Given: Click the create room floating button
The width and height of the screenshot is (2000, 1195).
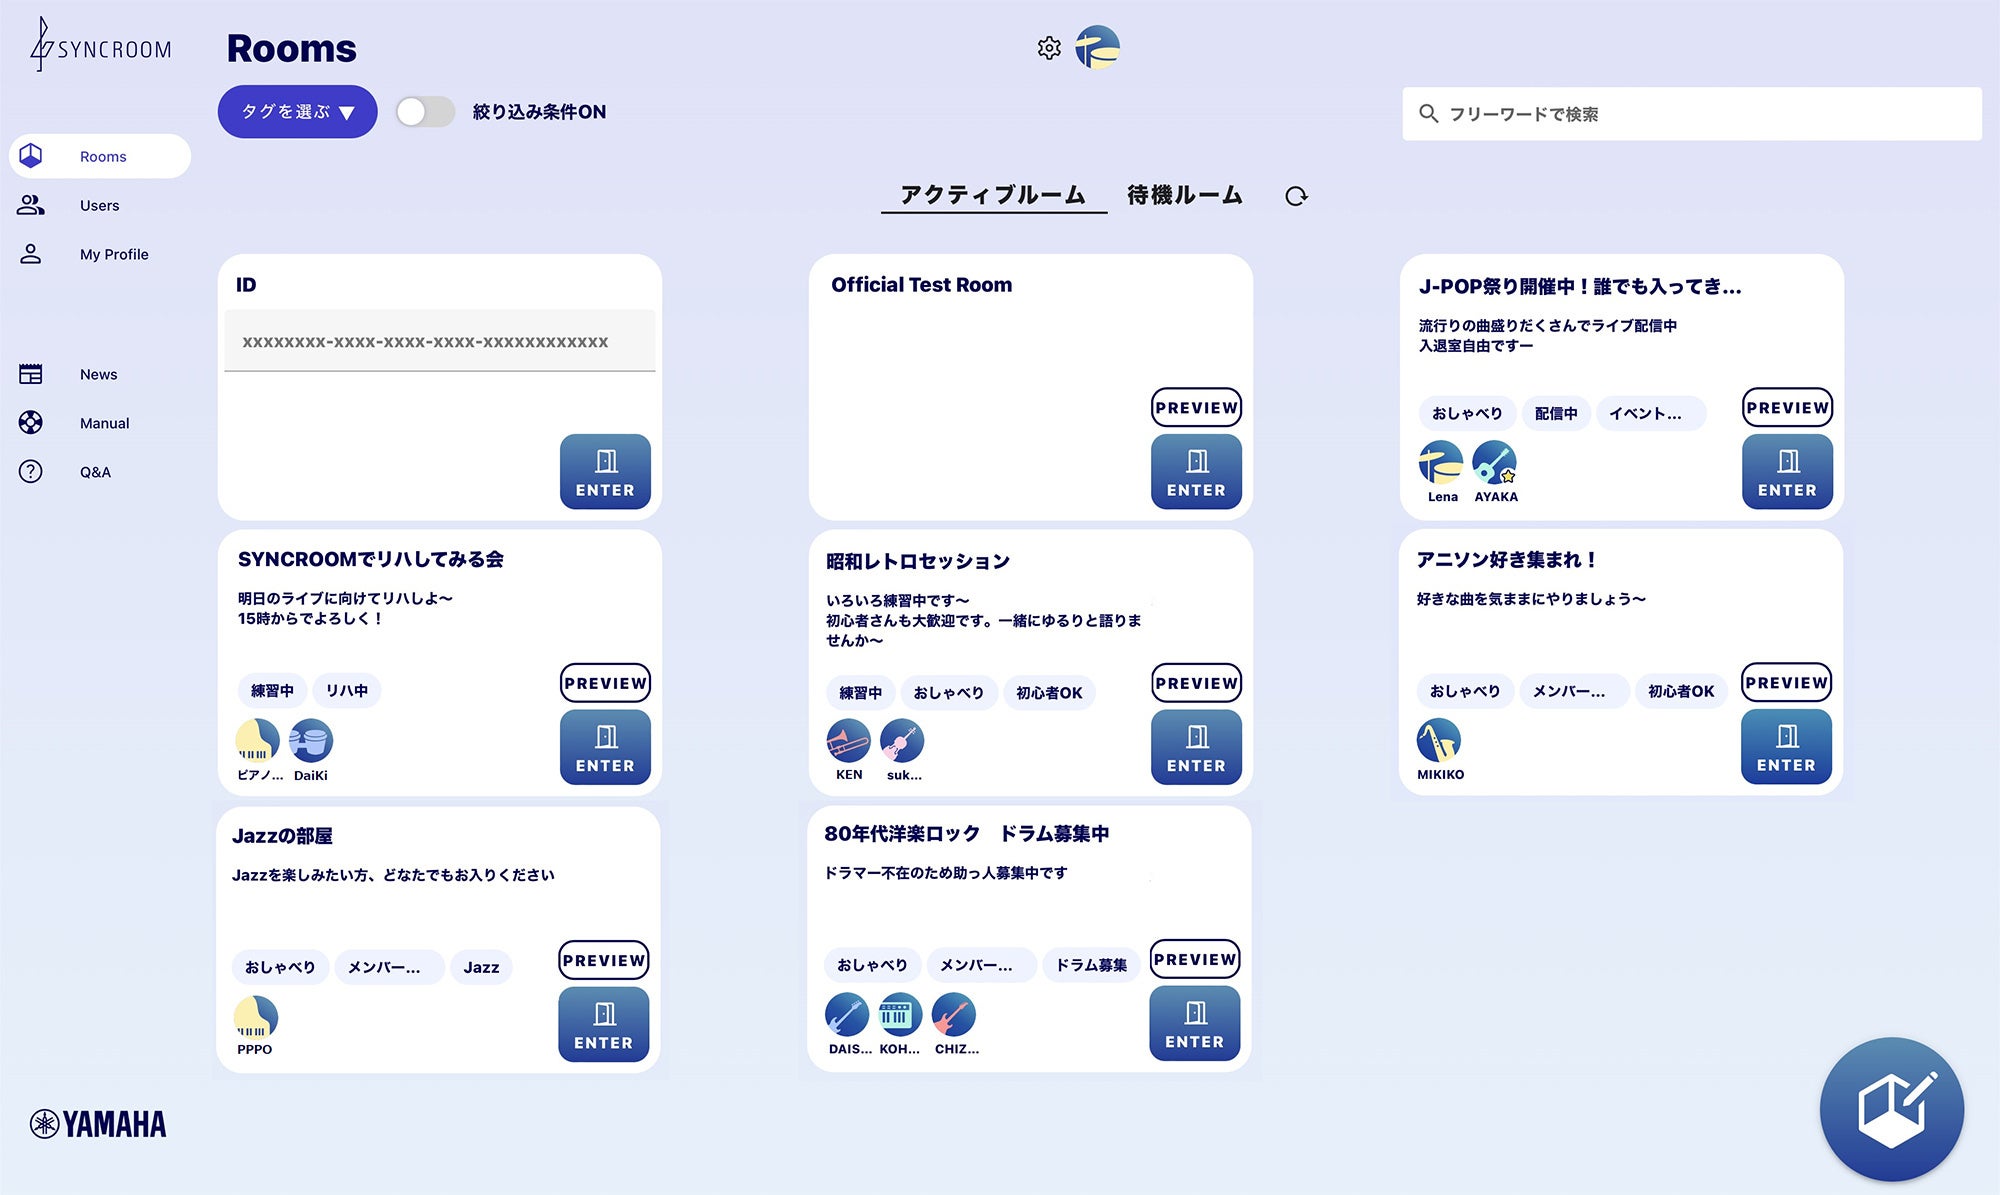Looking at the screenshot, I should [x=1891, y=1109].
